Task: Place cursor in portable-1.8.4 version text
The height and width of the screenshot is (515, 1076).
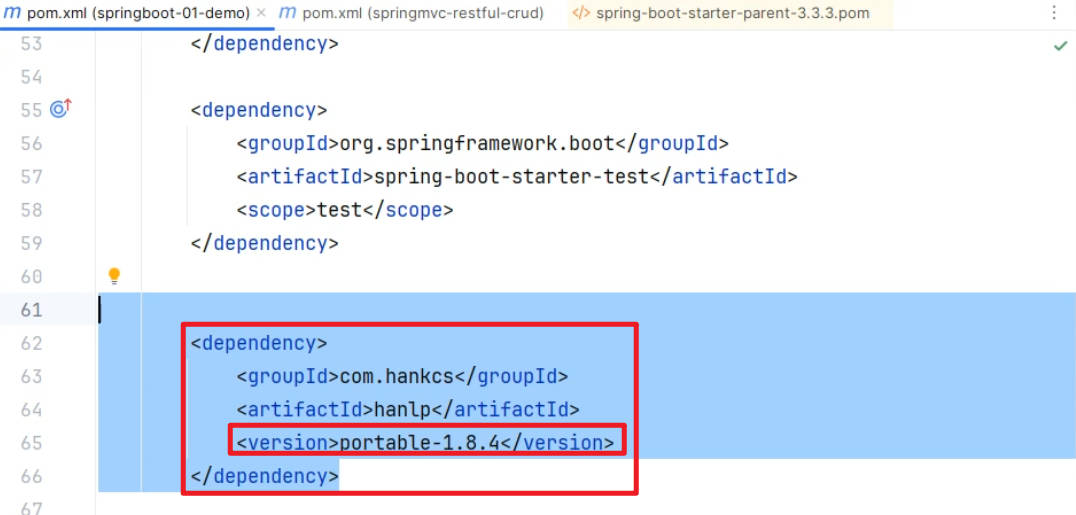Action: (x=419, y=443)
